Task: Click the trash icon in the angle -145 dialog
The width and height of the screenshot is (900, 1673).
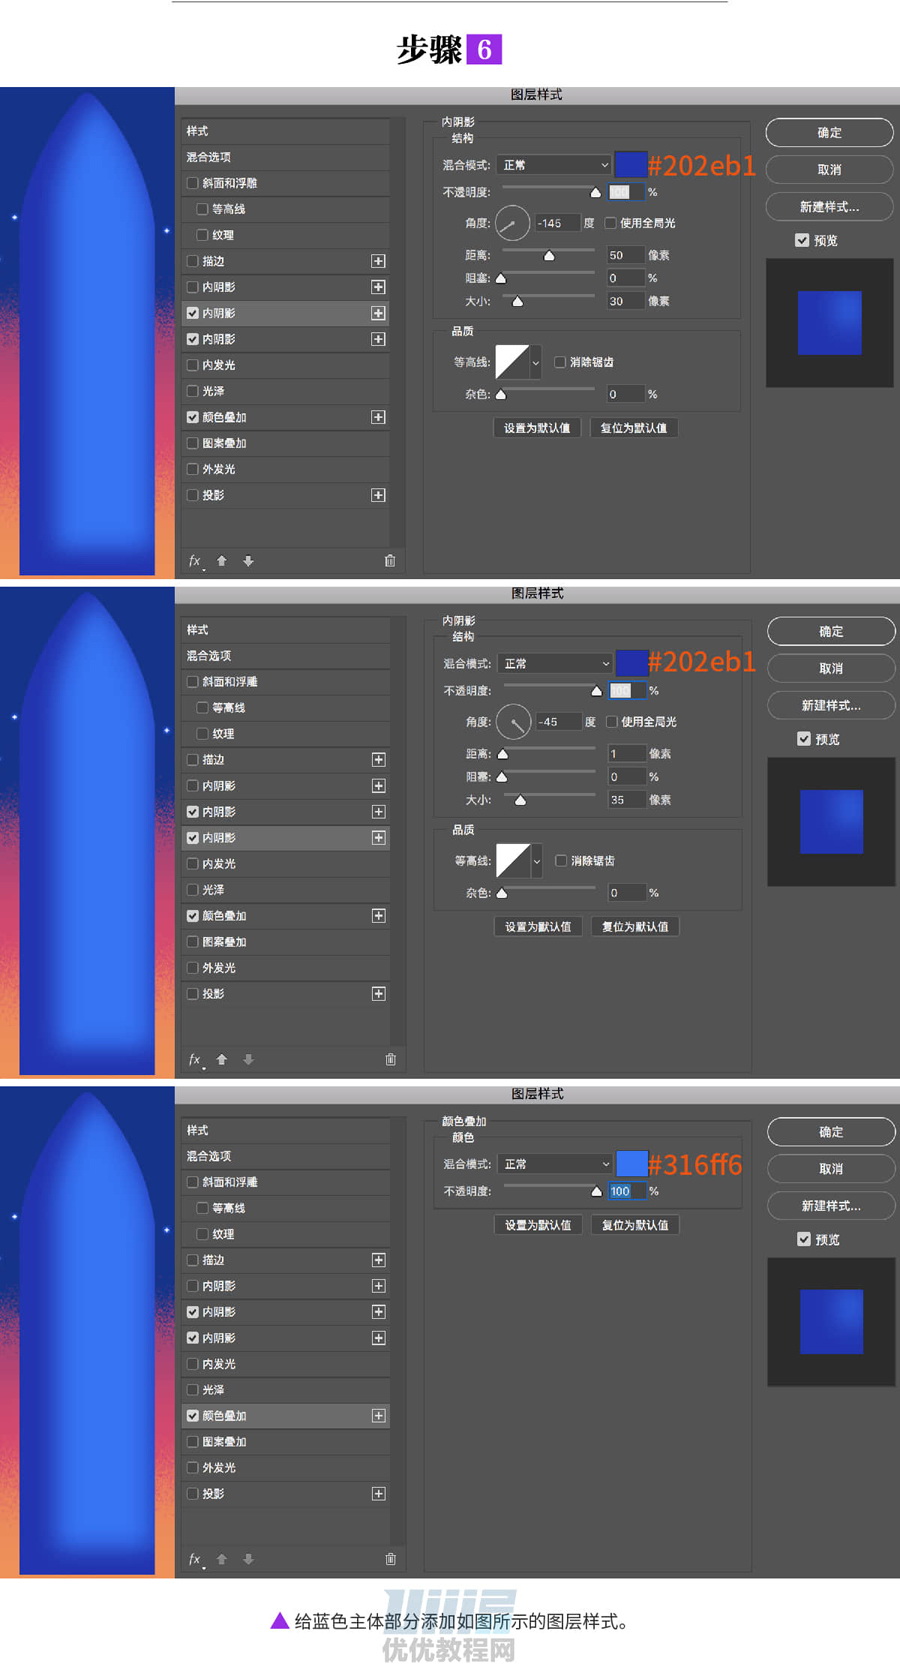Action: 390,561
